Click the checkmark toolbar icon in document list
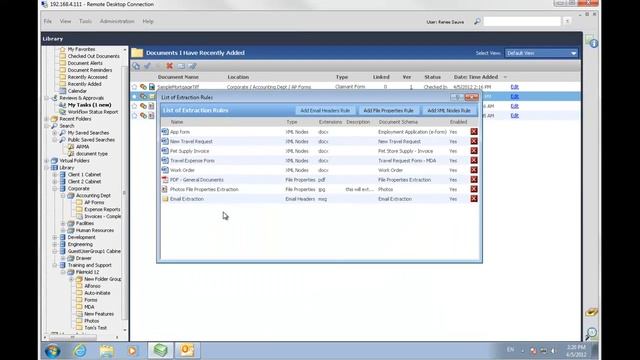 pos(147,66)
